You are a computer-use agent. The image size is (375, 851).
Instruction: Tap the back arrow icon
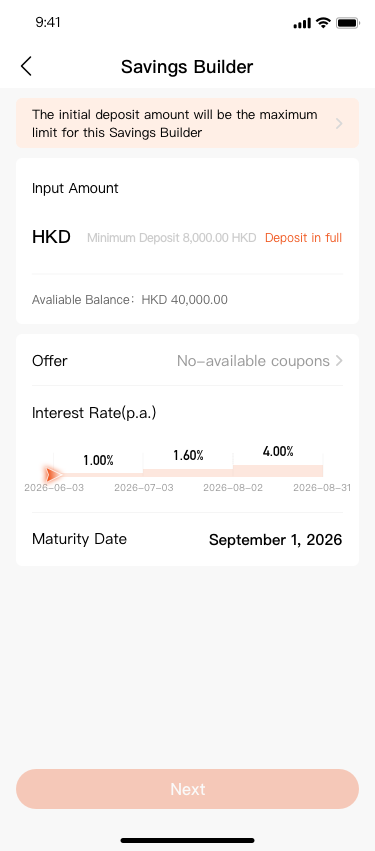(x=26, y=66)
